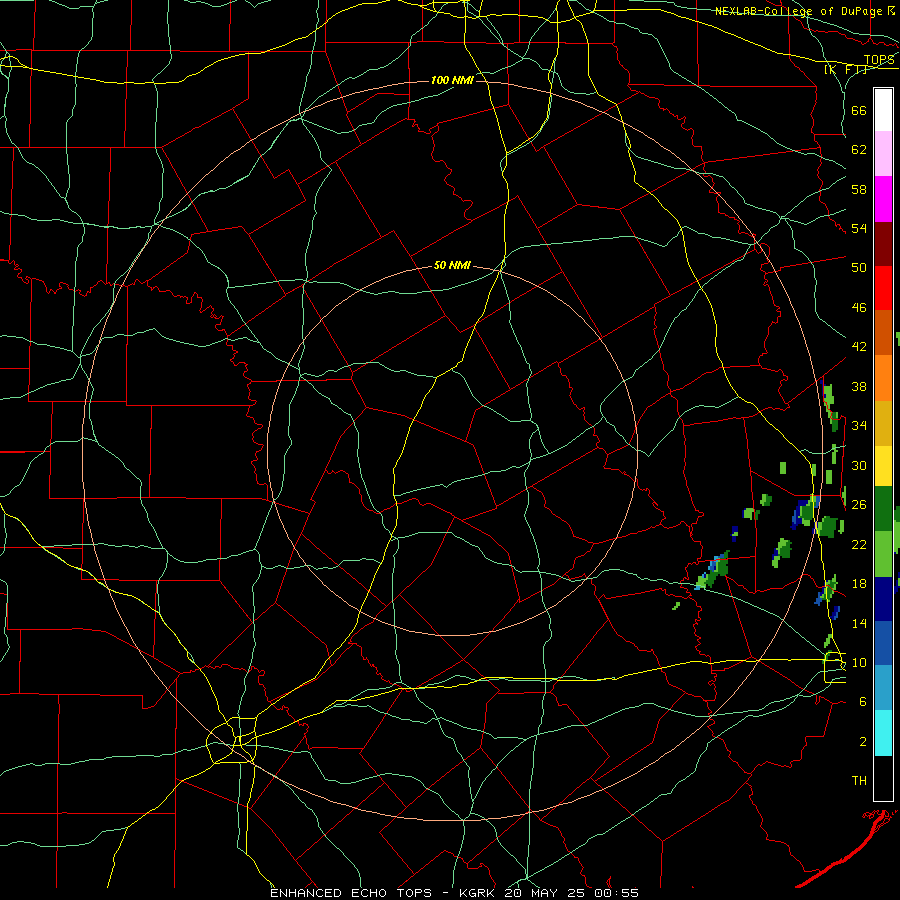Click the legend value "6"
Image resolution: width=900 pixels, height=900 pixels.
coord(863,702)
